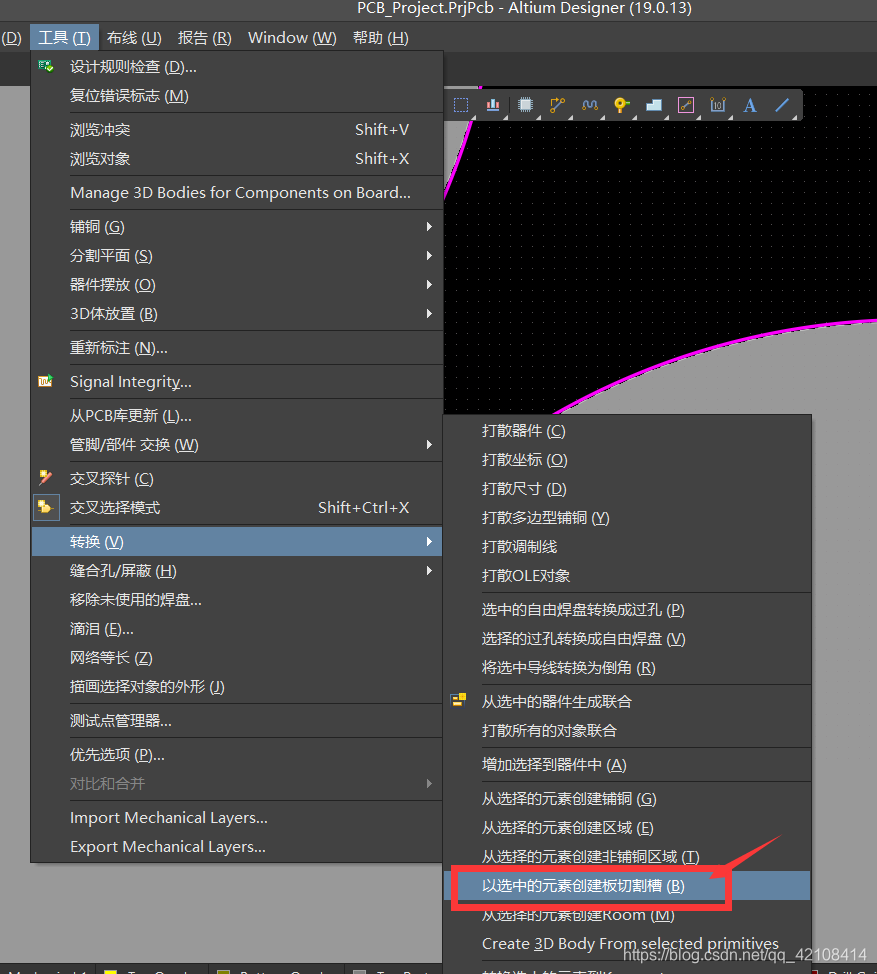Open the Window (W) menu
The height and width of the screenshot is (974, 877).
click(292, 38)
